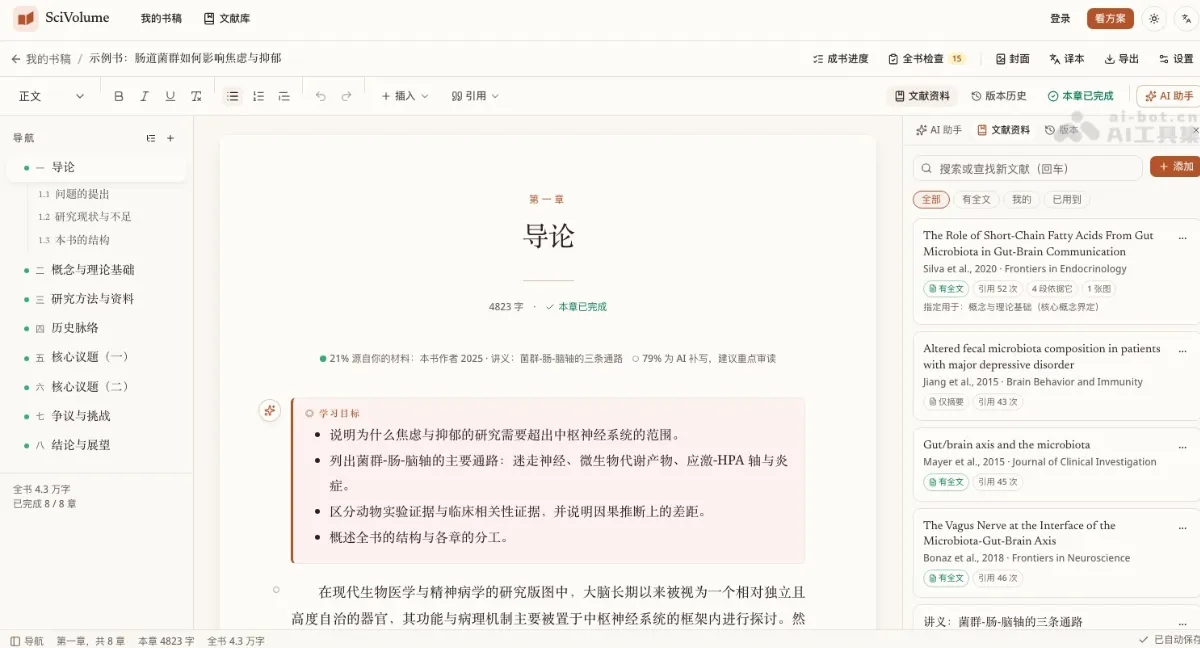
Task: Jump to section 1.2 研究现状与不足
Action: pyautogui.click(x=85, y=217)
